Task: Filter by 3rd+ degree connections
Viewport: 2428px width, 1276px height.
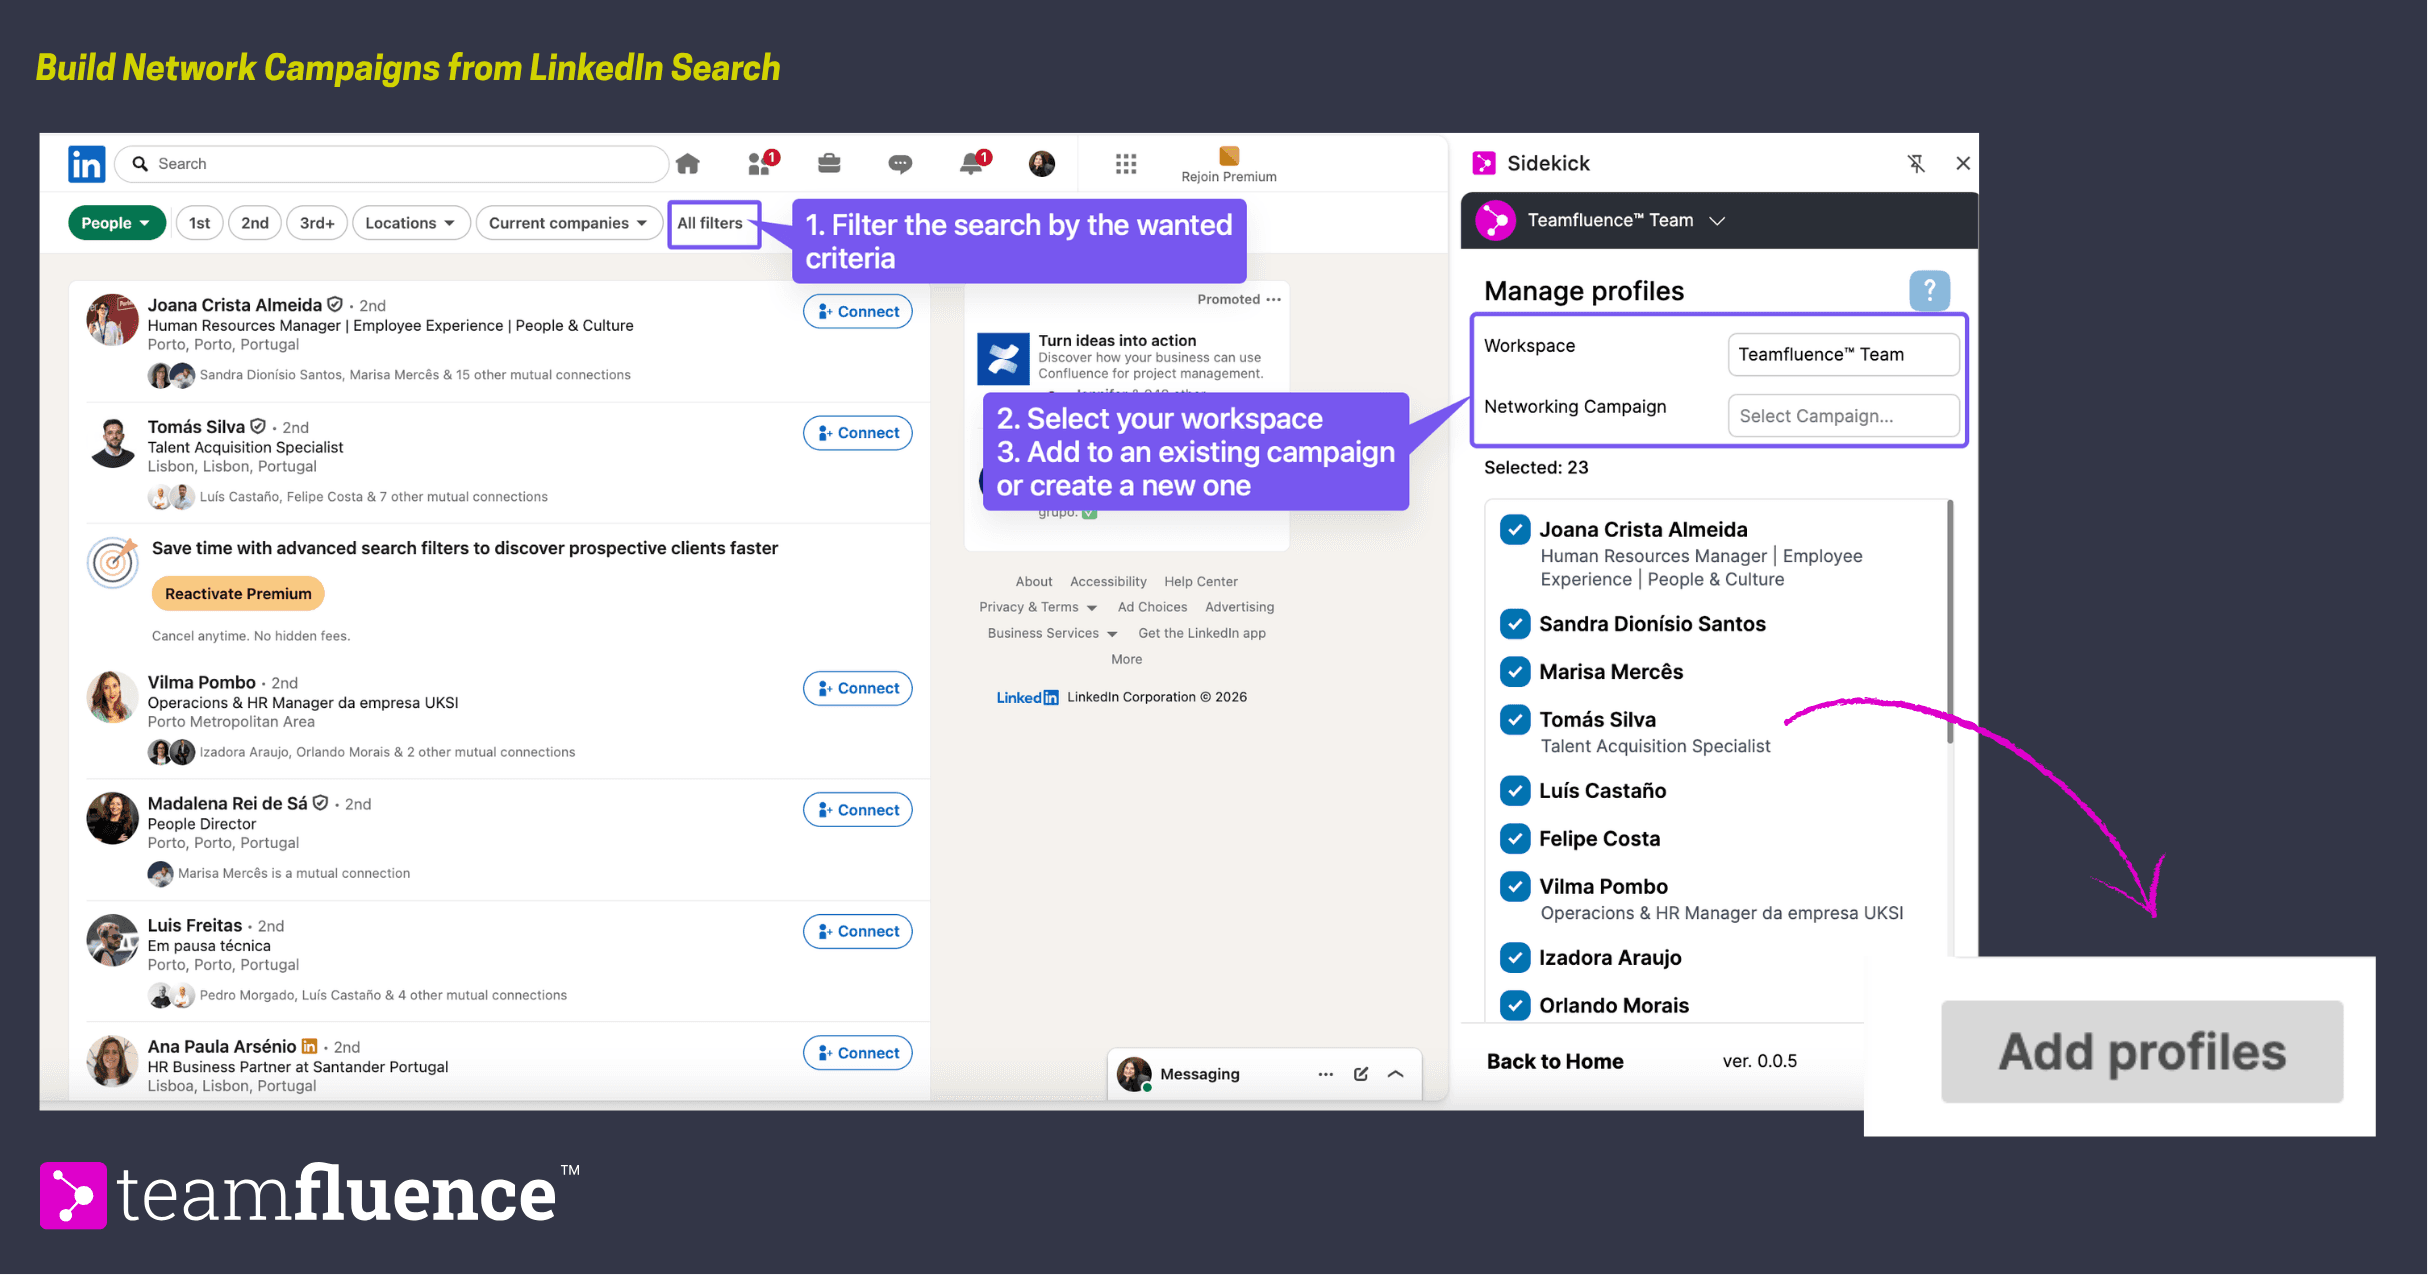Action: point(317,223)
